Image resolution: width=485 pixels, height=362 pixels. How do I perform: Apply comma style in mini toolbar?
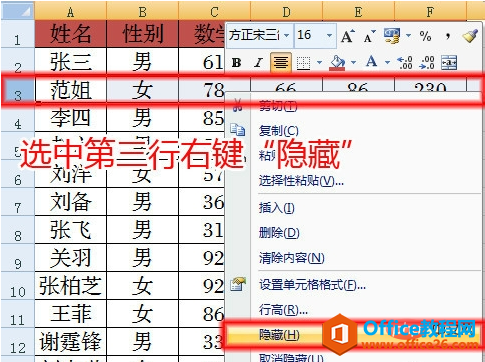448,36
